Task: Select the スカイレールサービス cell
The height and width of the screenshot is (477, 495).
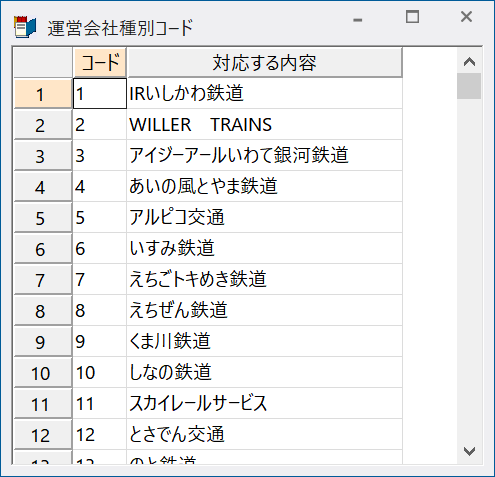Action: click(264, 403)
